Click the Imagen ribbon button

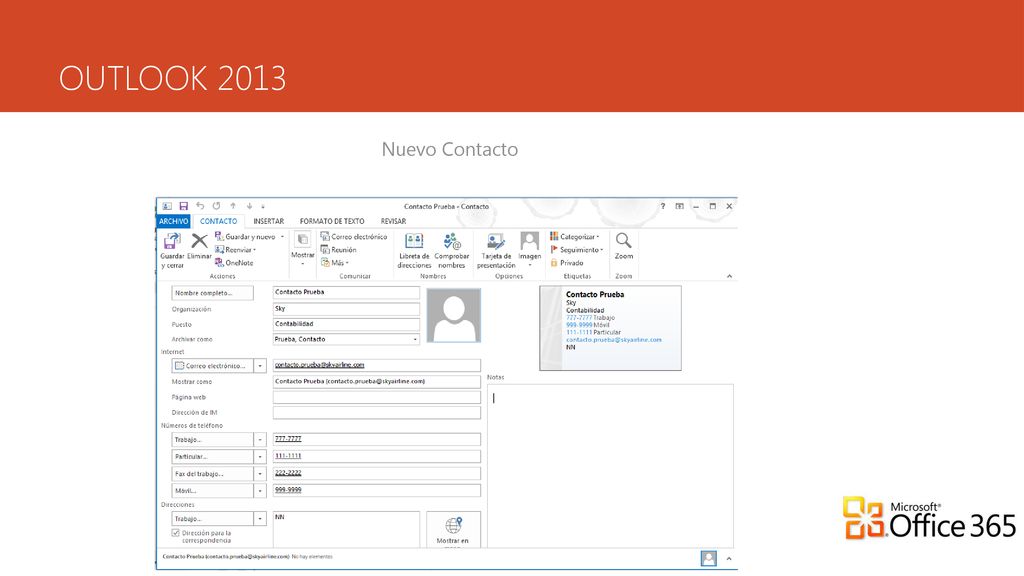coord(530,249)
